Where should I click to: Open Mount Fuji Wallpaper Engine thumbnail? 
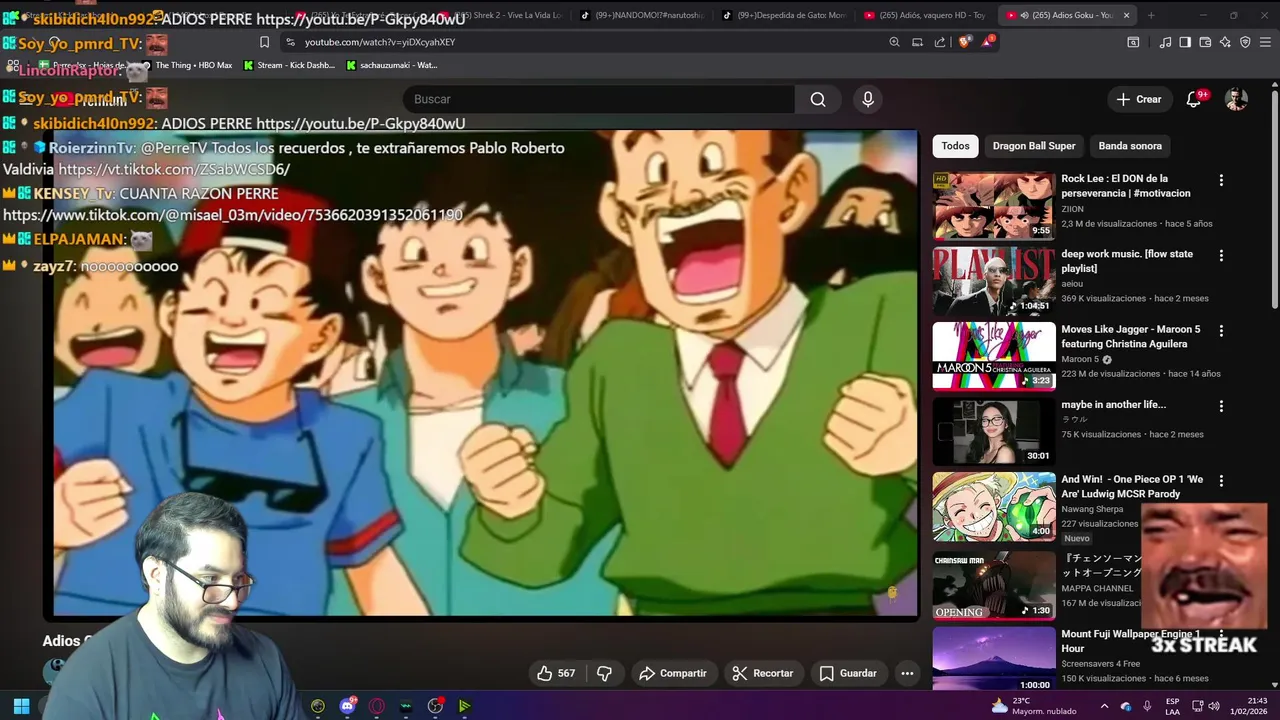pyautogui.click(x=994, y=660)
